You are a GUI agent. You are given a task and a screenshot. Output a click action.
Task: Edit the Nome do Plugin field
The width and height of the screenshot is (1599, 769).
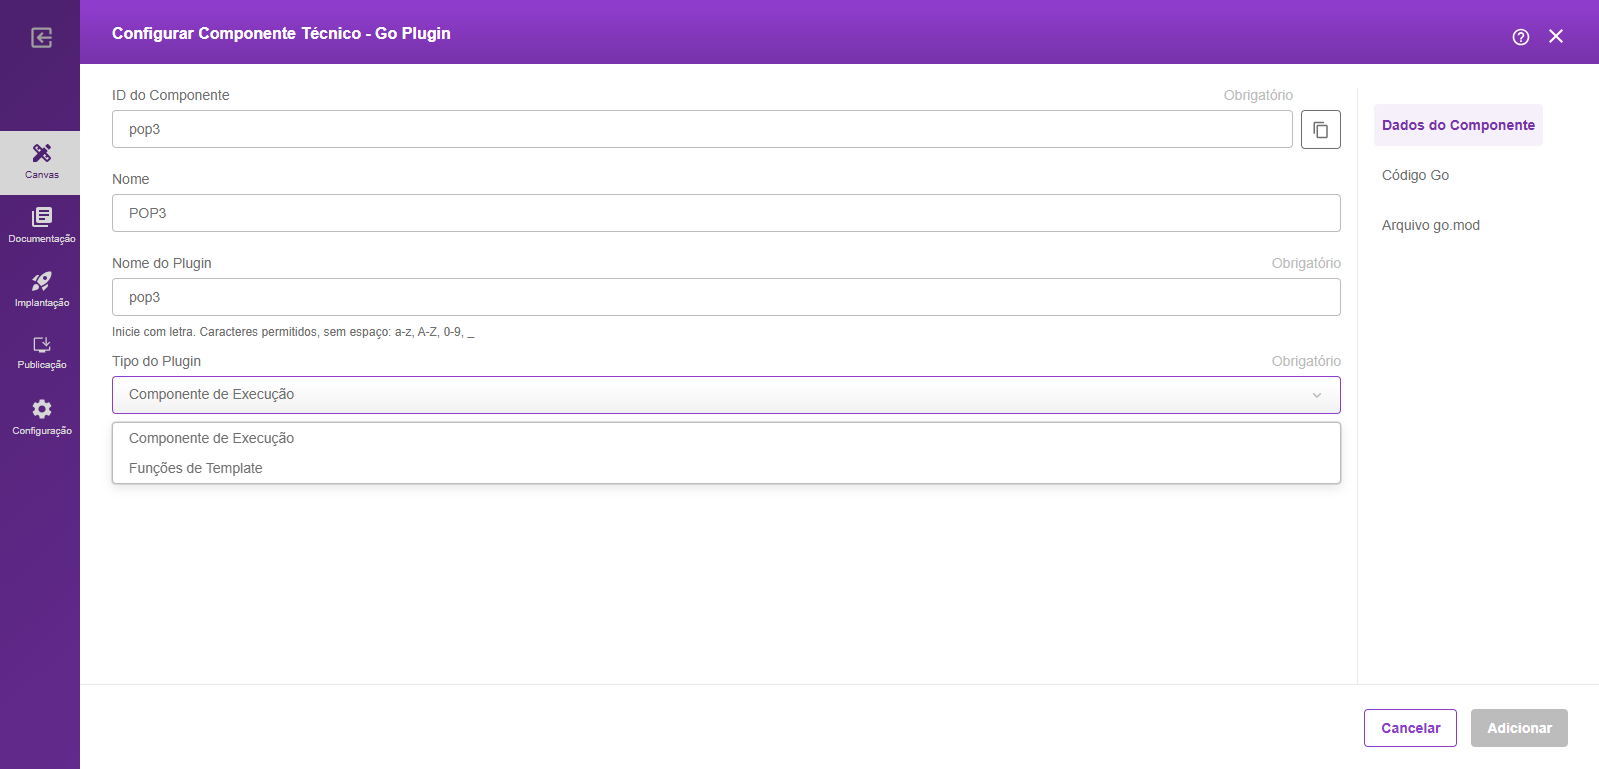[725, 297]
